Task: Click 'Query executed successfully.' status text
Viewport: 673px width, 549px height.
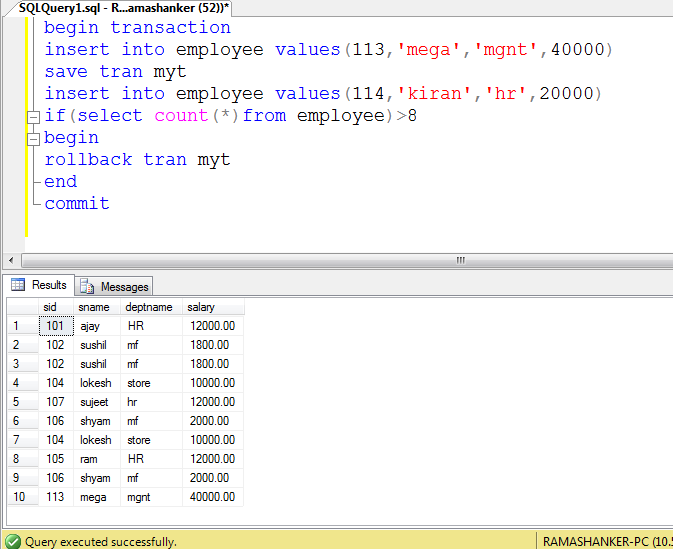Action: coord(100,542)
